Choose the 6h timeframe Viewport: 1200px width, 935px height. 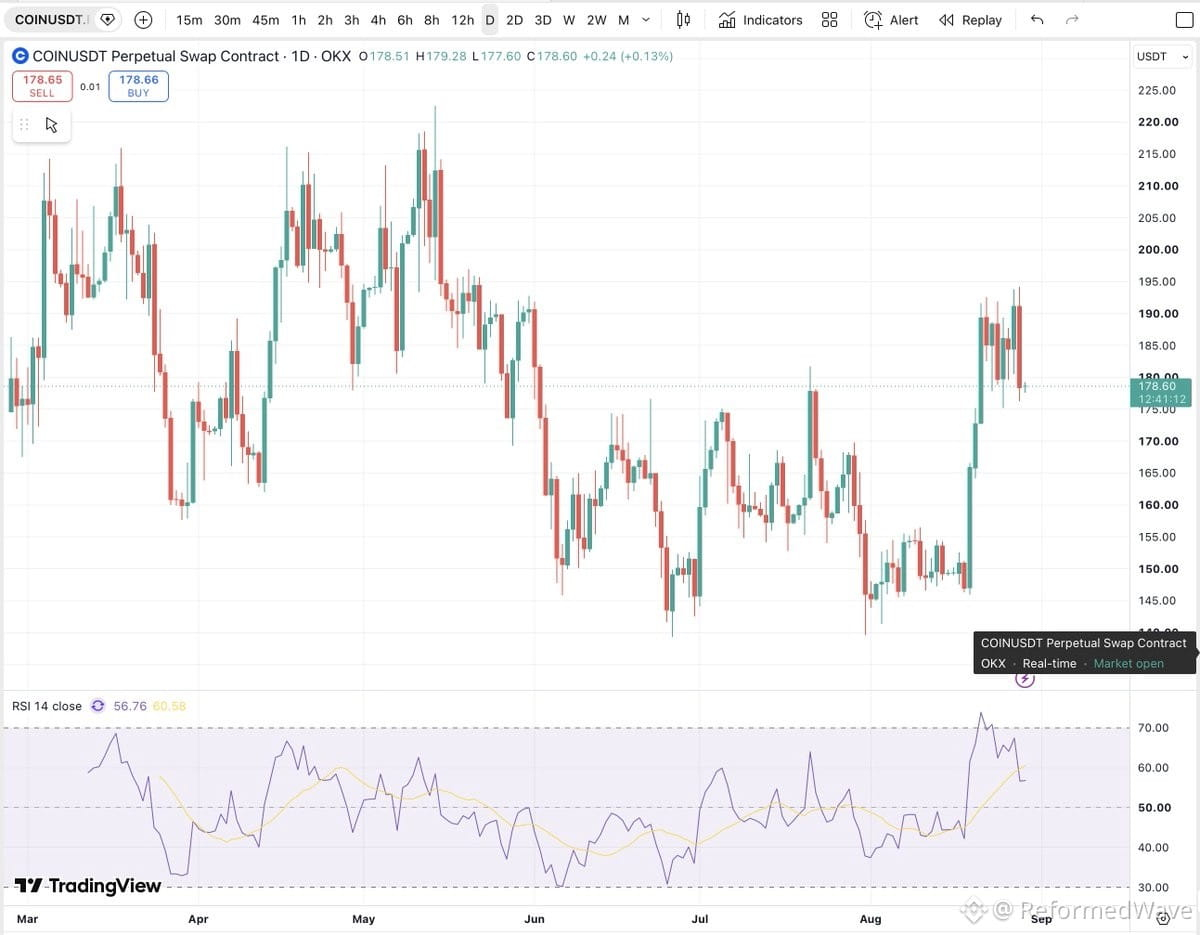point(405,20)
